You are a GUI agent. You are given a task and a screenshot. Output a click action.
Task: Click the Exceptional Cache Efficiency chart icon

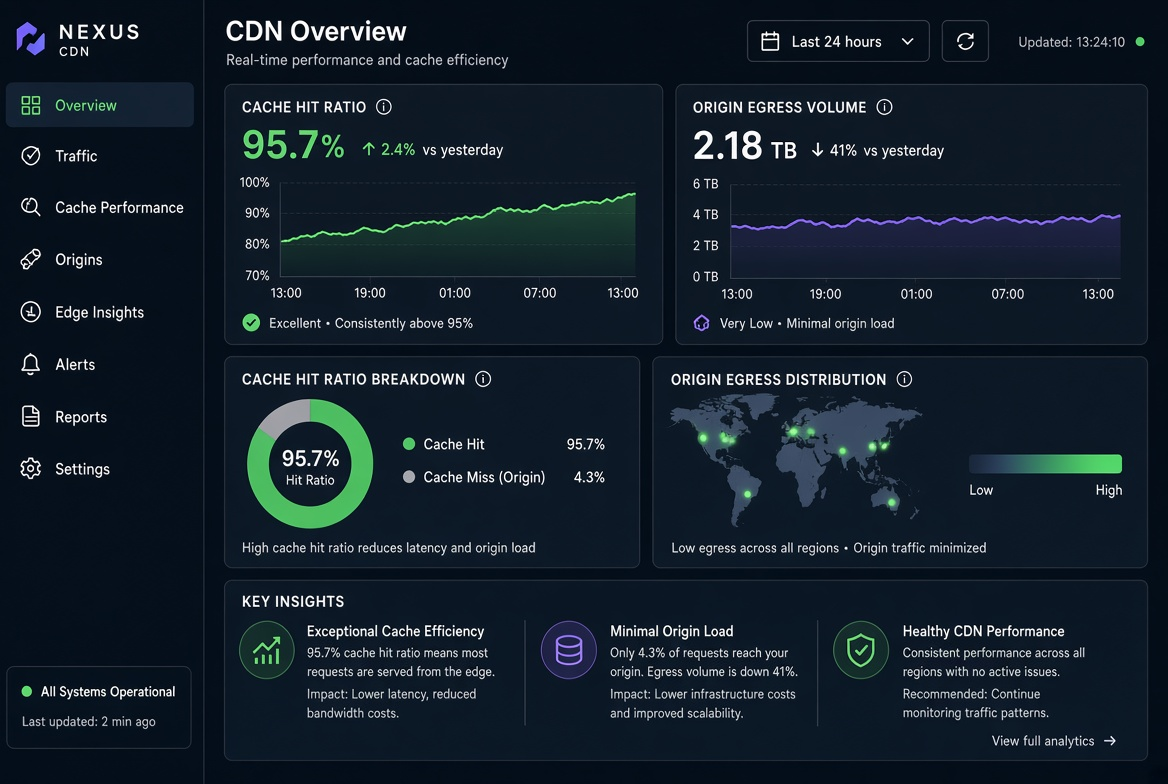tap(267, 650)
